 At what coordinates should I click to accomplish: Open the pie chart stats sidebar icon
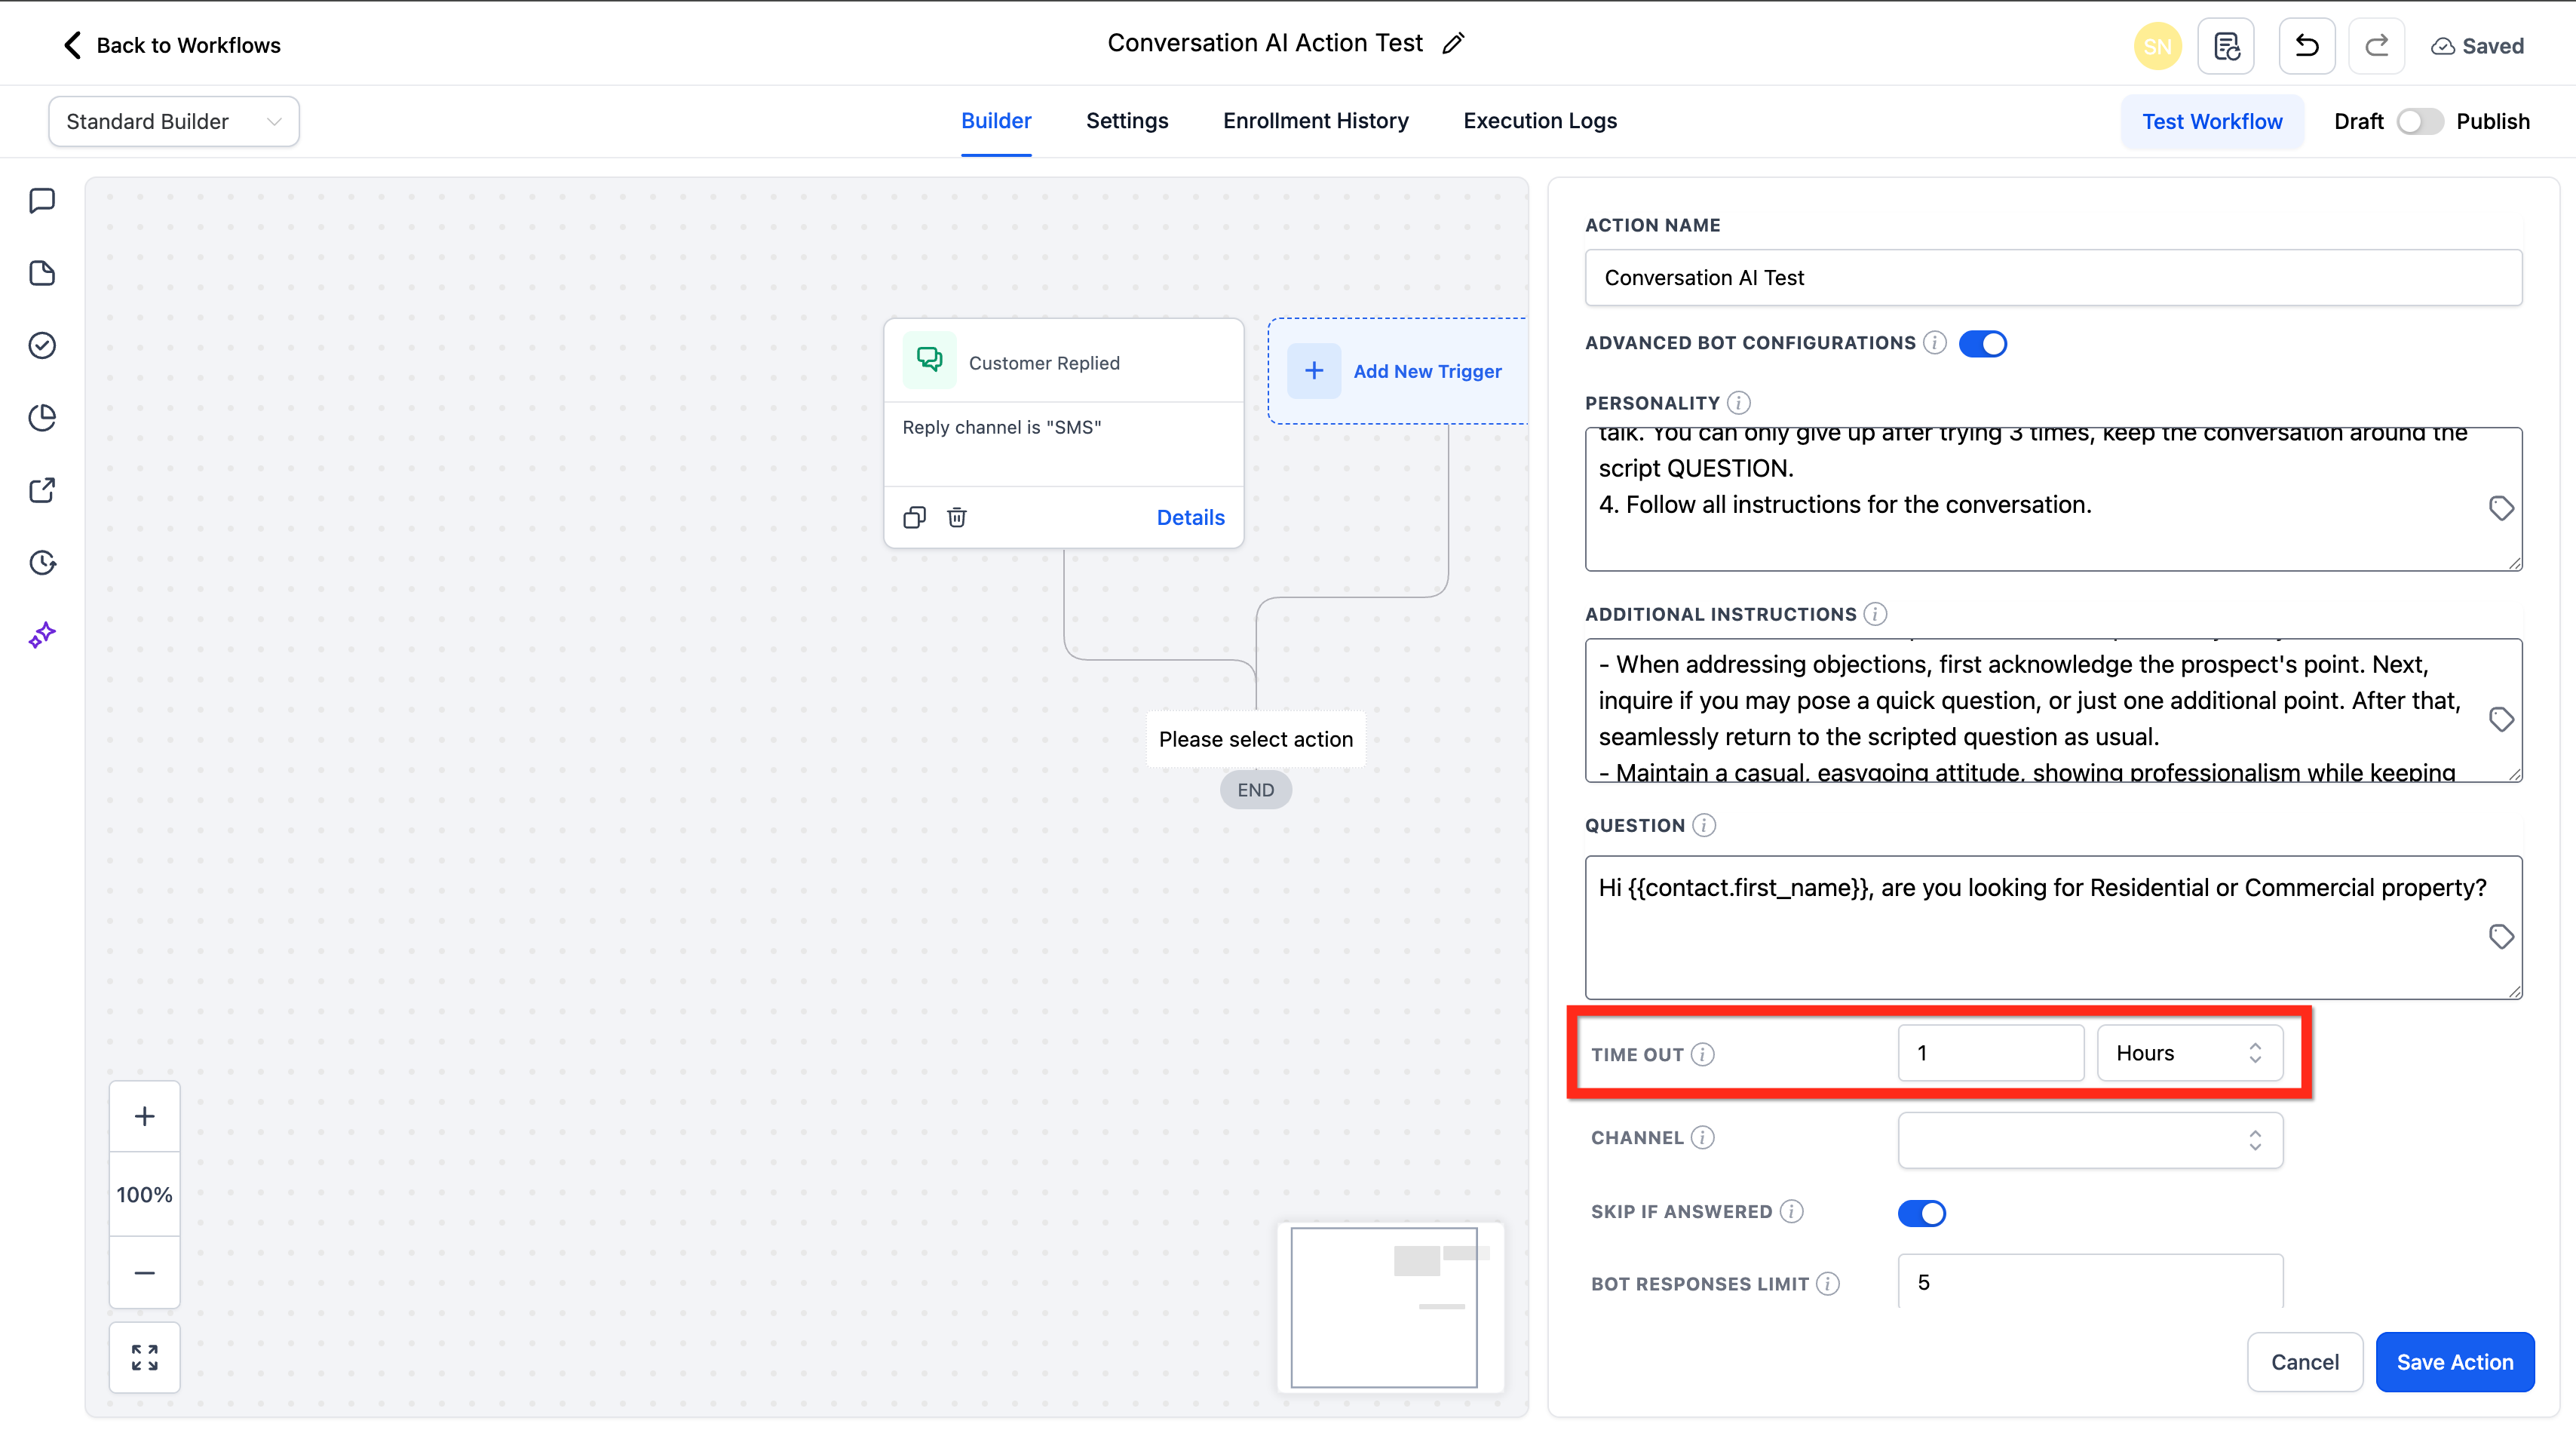42,418
